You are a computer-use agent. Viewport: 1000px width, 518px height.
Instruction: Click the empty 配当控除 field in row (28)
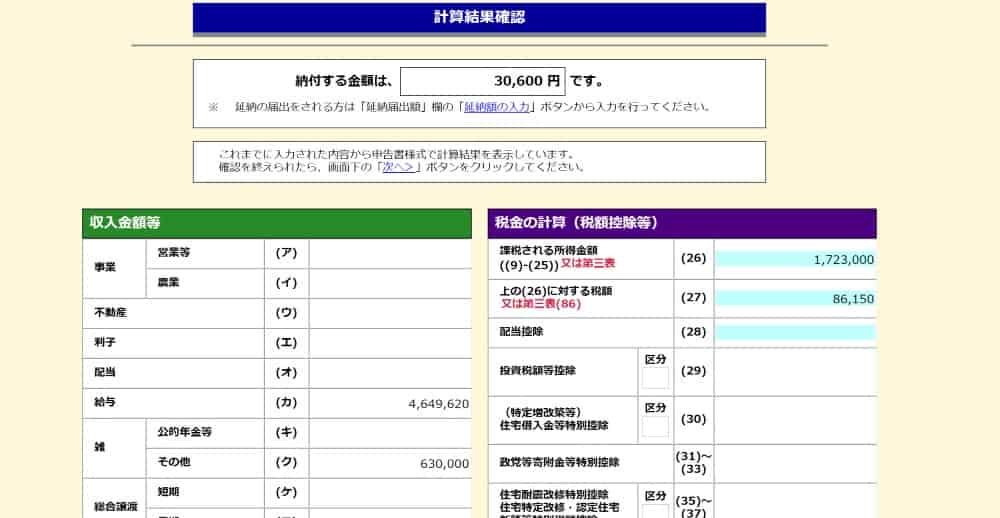point(794,332)
